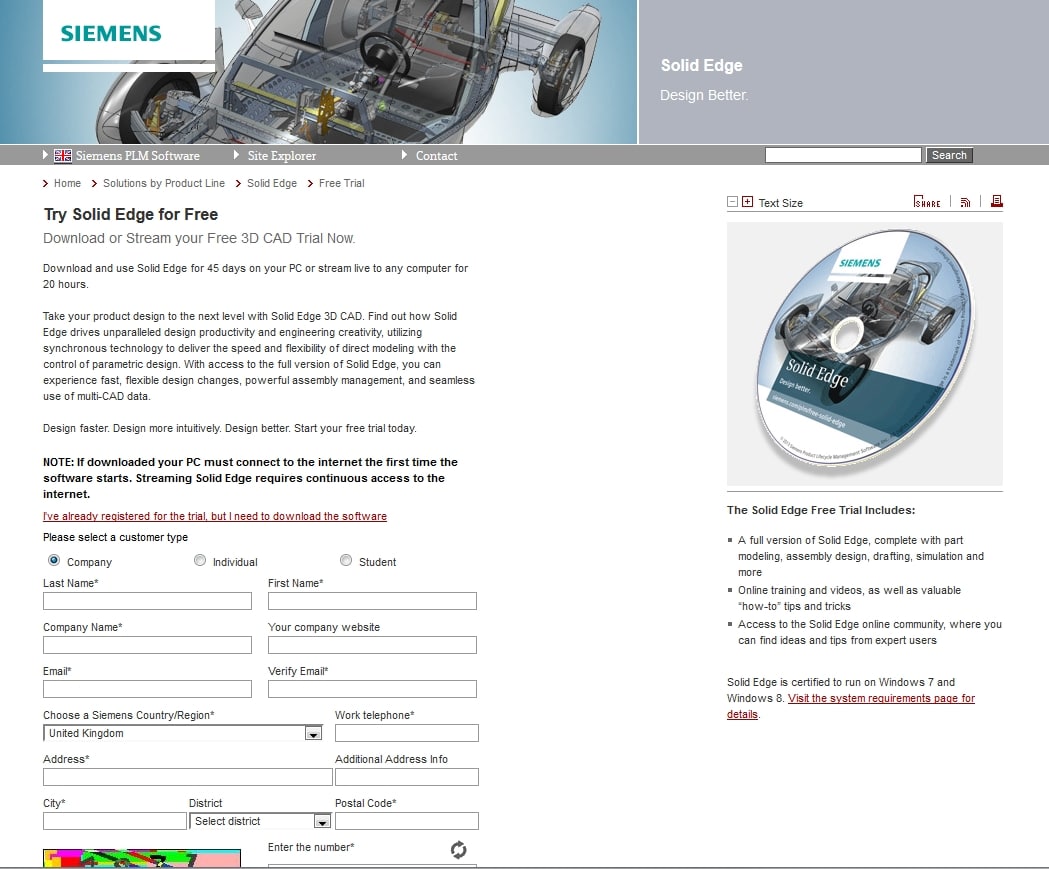
Task: Click the First Name field
Action: [372, 601]
